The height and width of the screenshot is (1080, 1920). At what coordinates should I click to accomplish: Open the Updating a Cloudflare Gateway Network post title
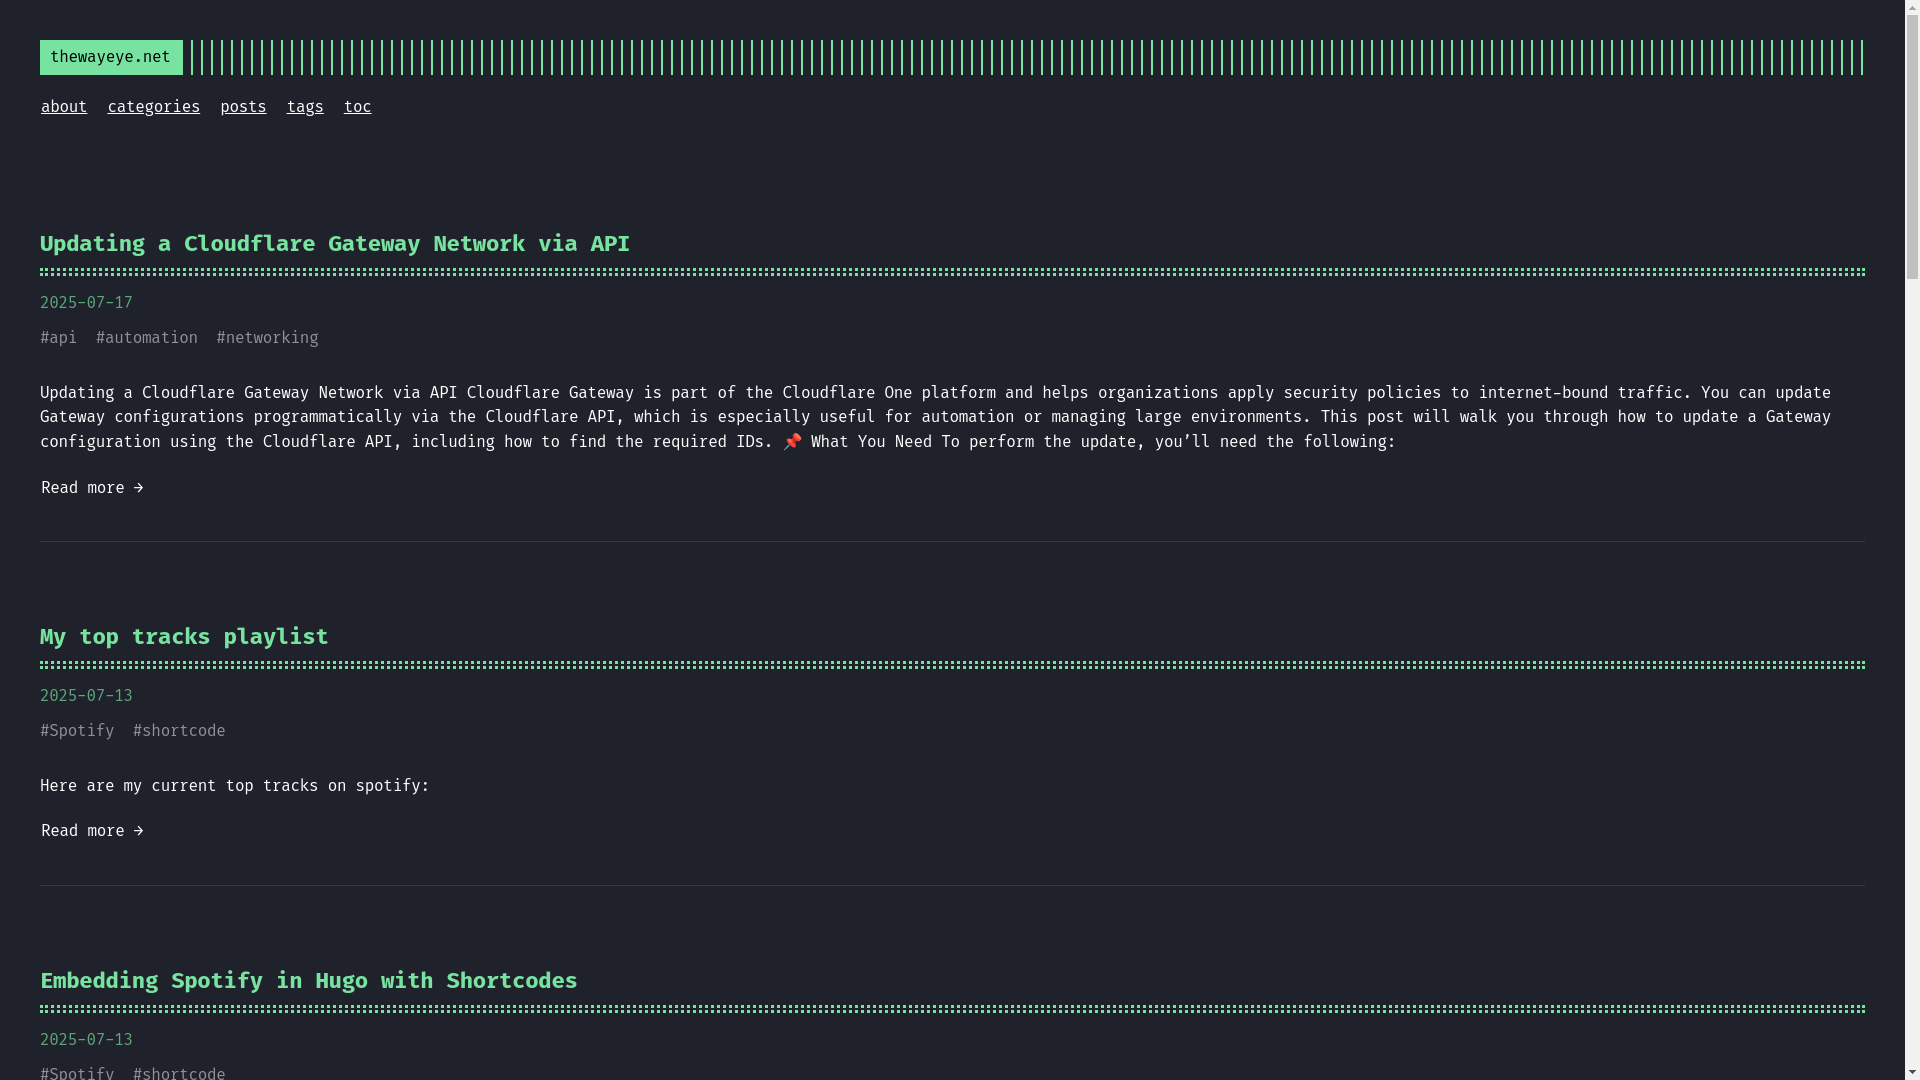[335, 243]
